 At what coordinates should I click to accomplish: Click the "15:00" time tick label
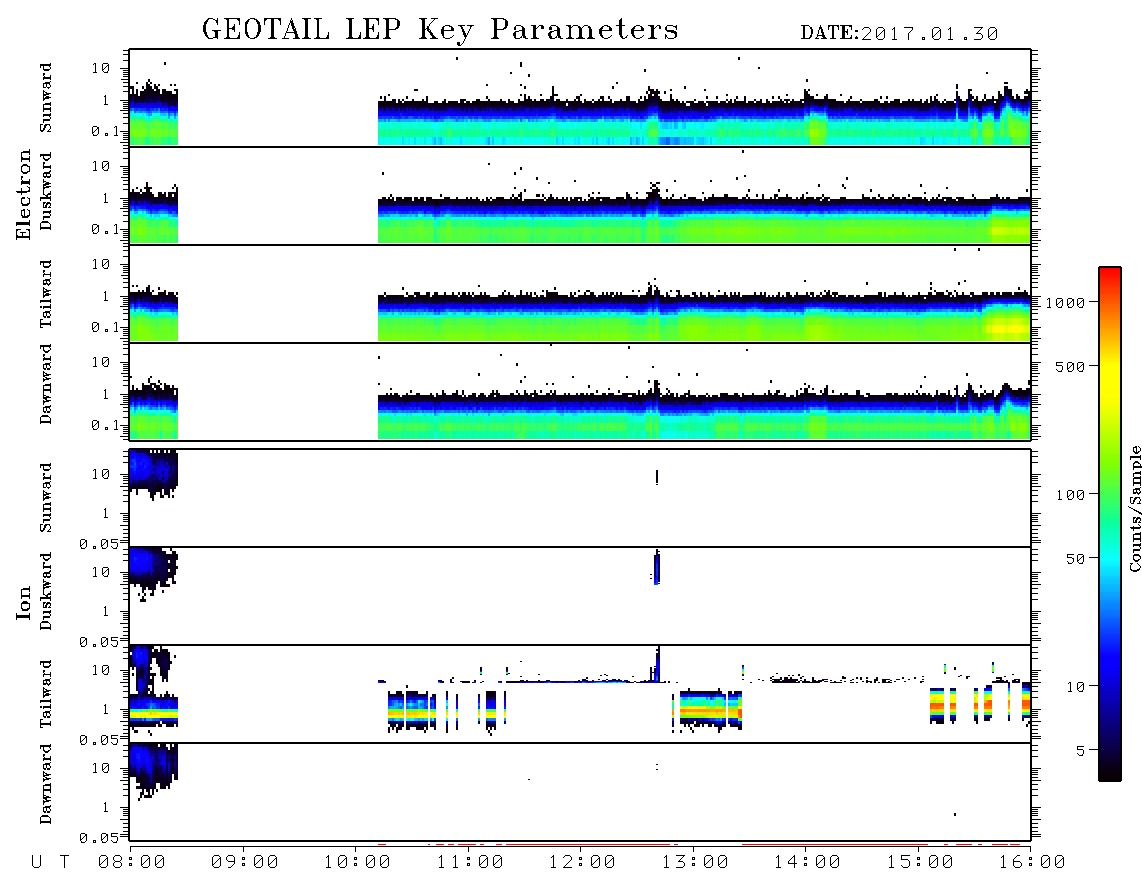coord(920,863)
